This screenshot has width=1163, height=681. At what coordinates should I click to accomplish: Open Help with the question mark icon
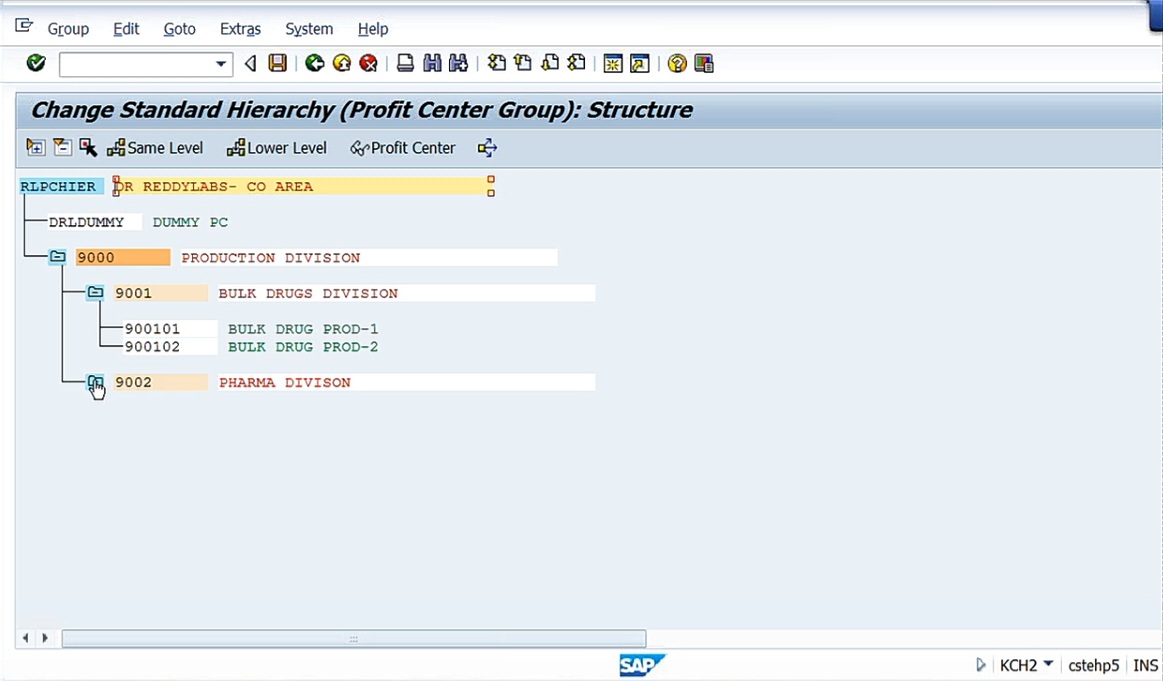676,64
